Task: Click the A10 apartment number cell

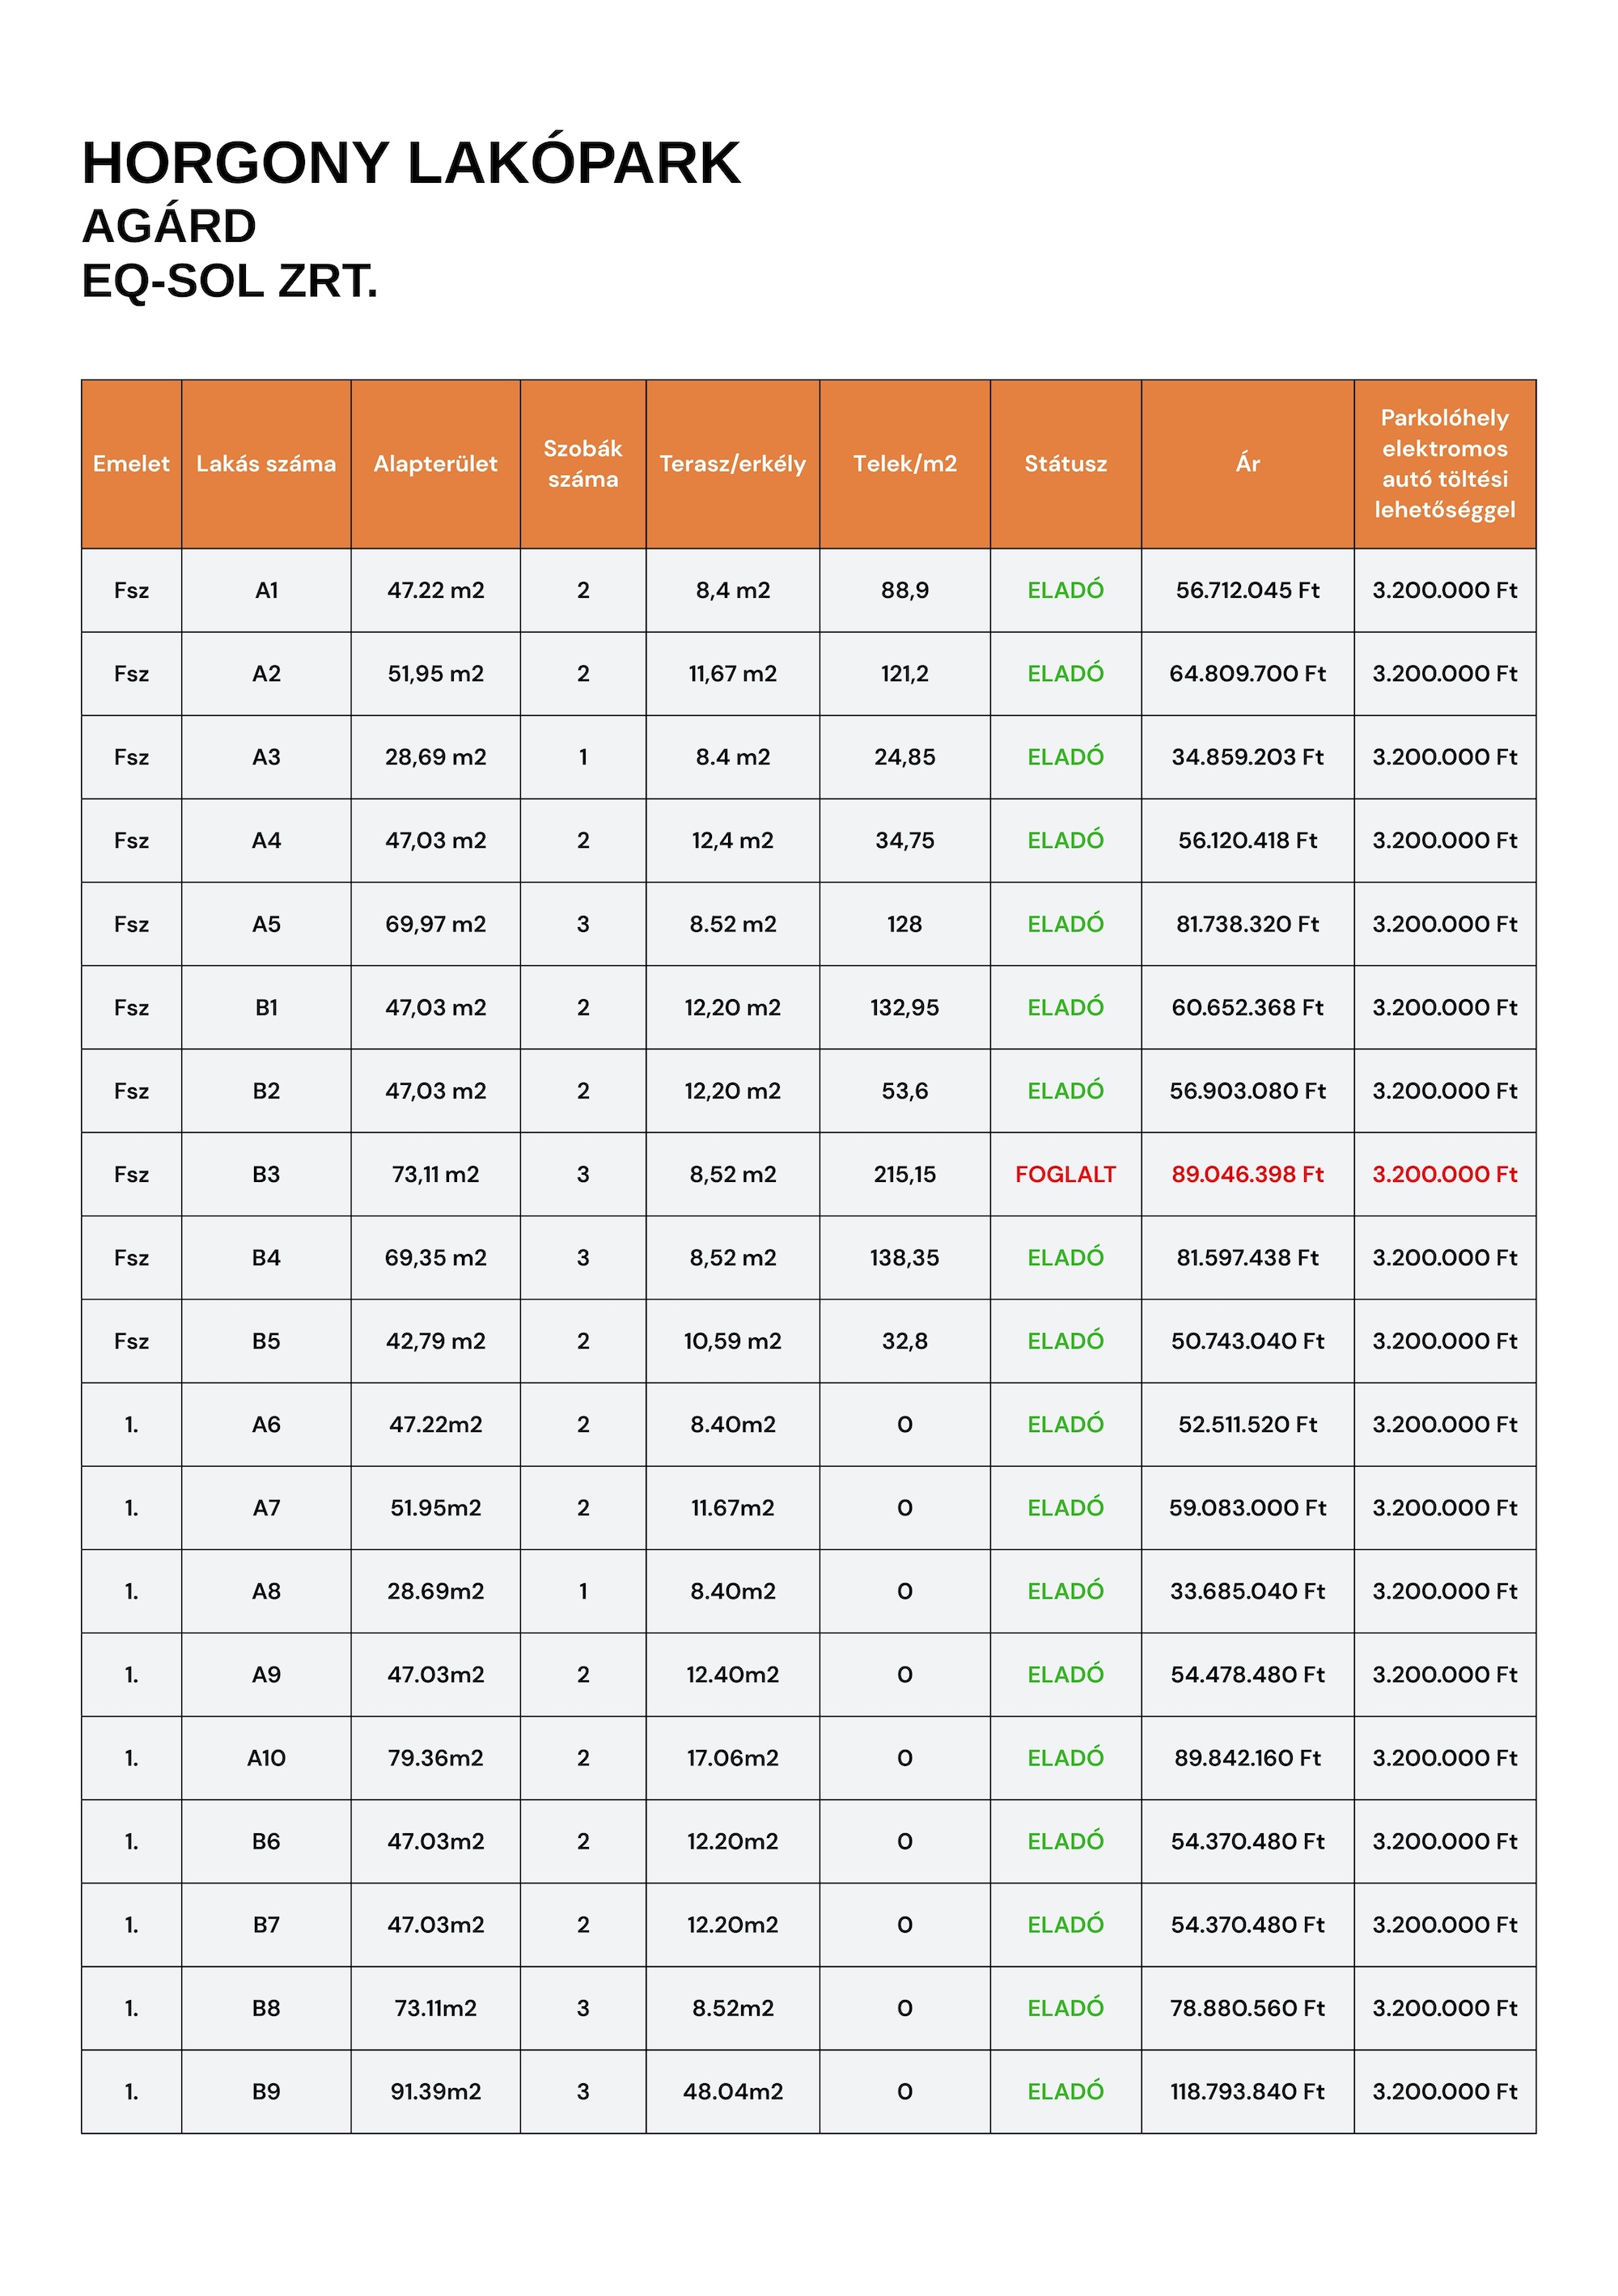Action: click(266, 1758)
